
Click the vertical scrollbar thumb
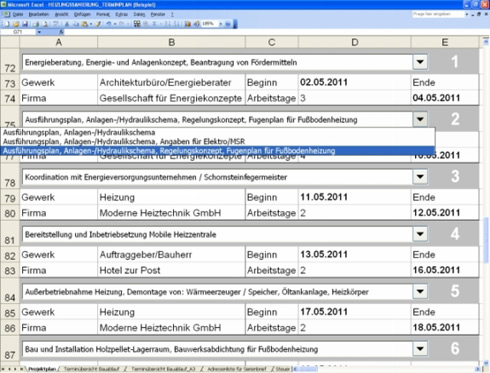point(486,239)
